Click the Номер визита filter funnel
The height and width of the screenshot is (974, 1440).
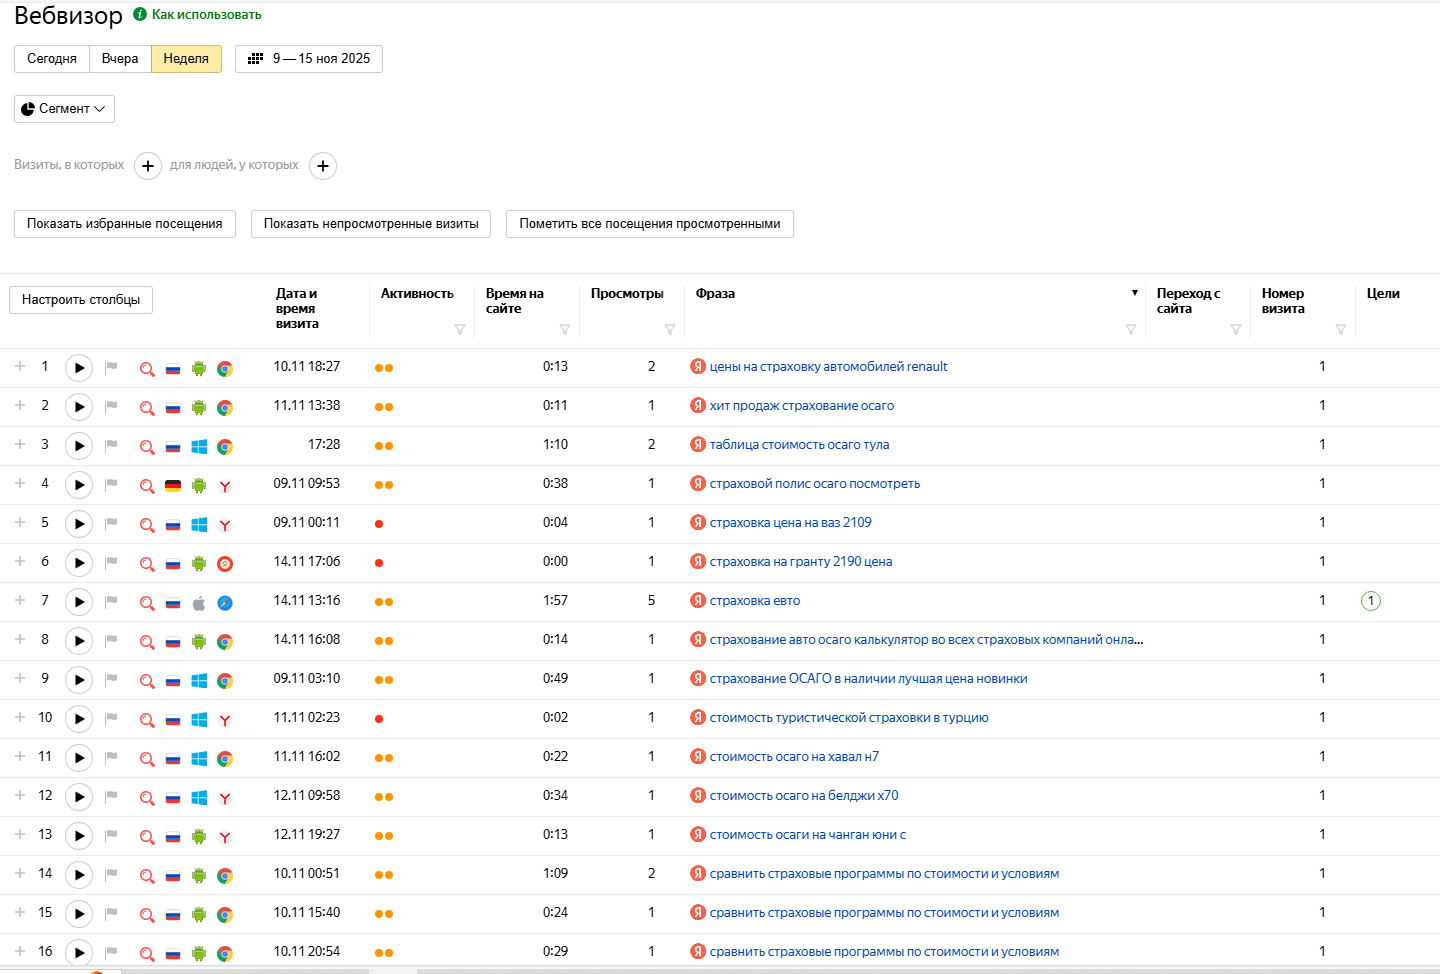[1341, 330]
